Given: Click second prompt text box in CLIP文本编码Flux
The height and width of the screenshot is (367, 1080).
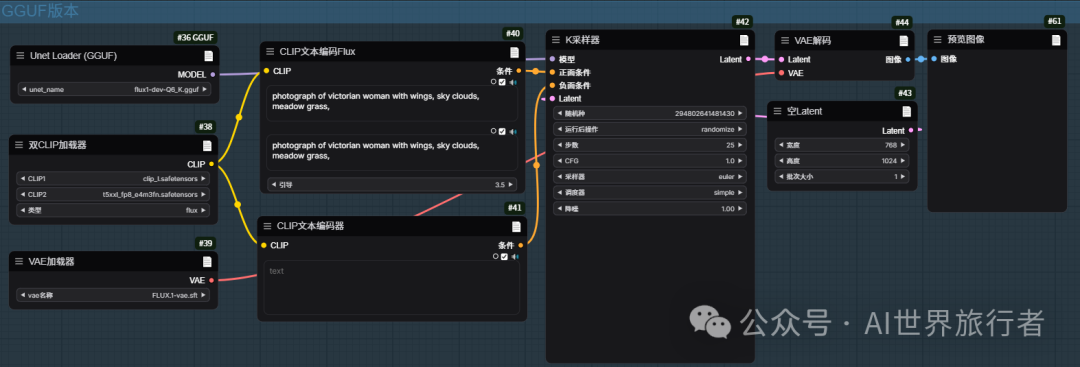Looking at the screenshot, I should [x=392, y=152].
